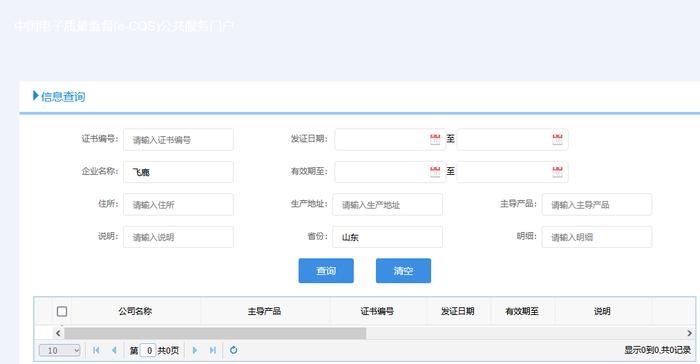The height and width of the screenshot is (364, 700).
Task: Go to first page of results
Action: coord(96,350)
